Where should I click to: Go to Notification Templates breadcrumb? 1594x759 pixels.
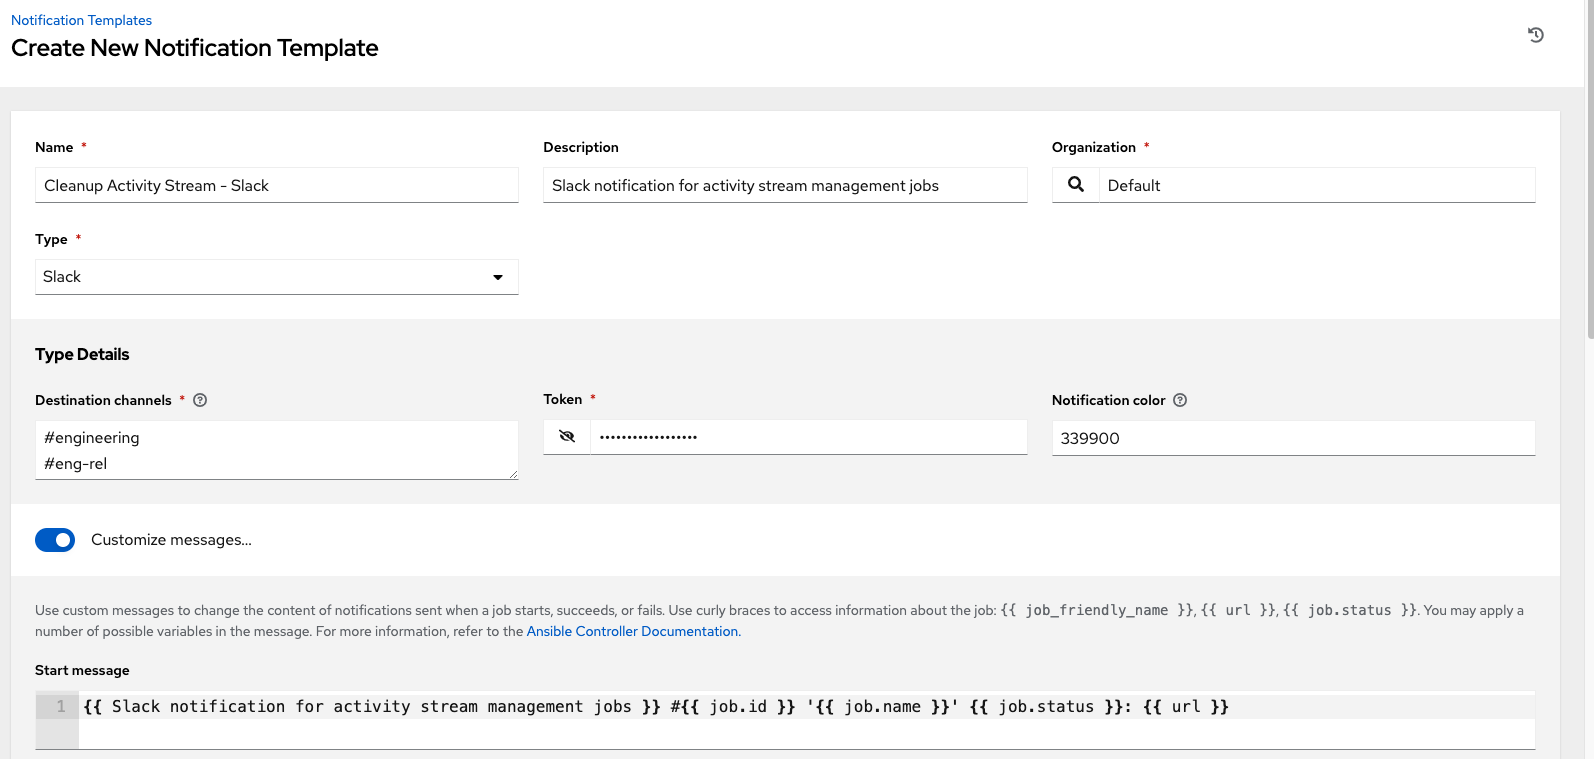pyautogui.click(x=82, y=20)
